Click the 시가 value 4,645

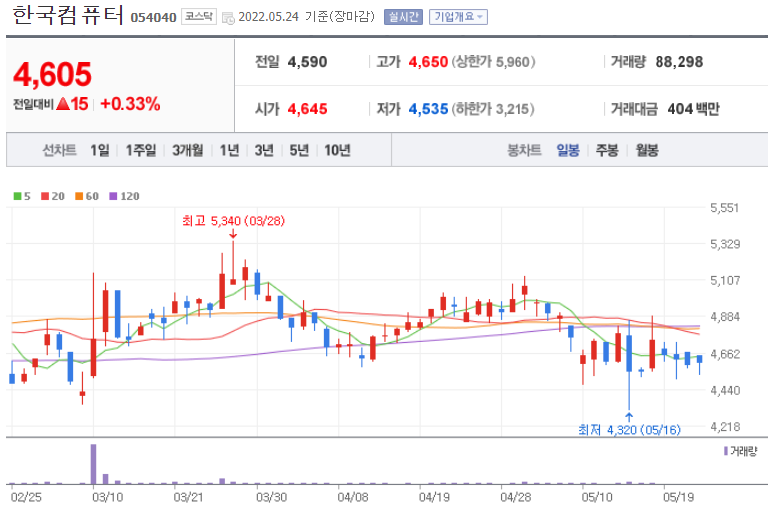[308, 109]
